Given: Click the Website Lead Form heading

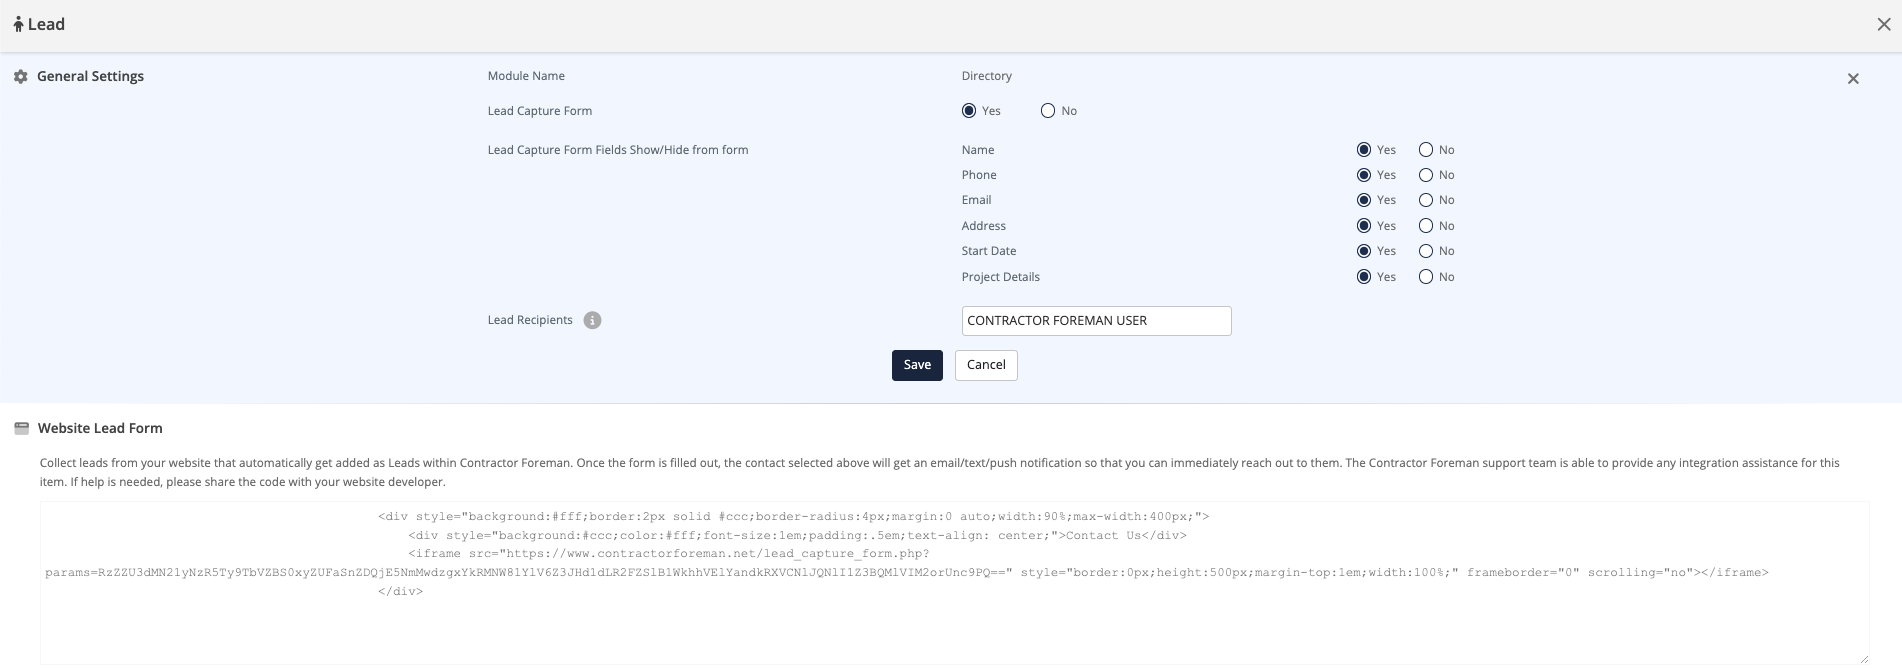Looking at the screenshot, I should pyautogui.click(x=100, y=429).
